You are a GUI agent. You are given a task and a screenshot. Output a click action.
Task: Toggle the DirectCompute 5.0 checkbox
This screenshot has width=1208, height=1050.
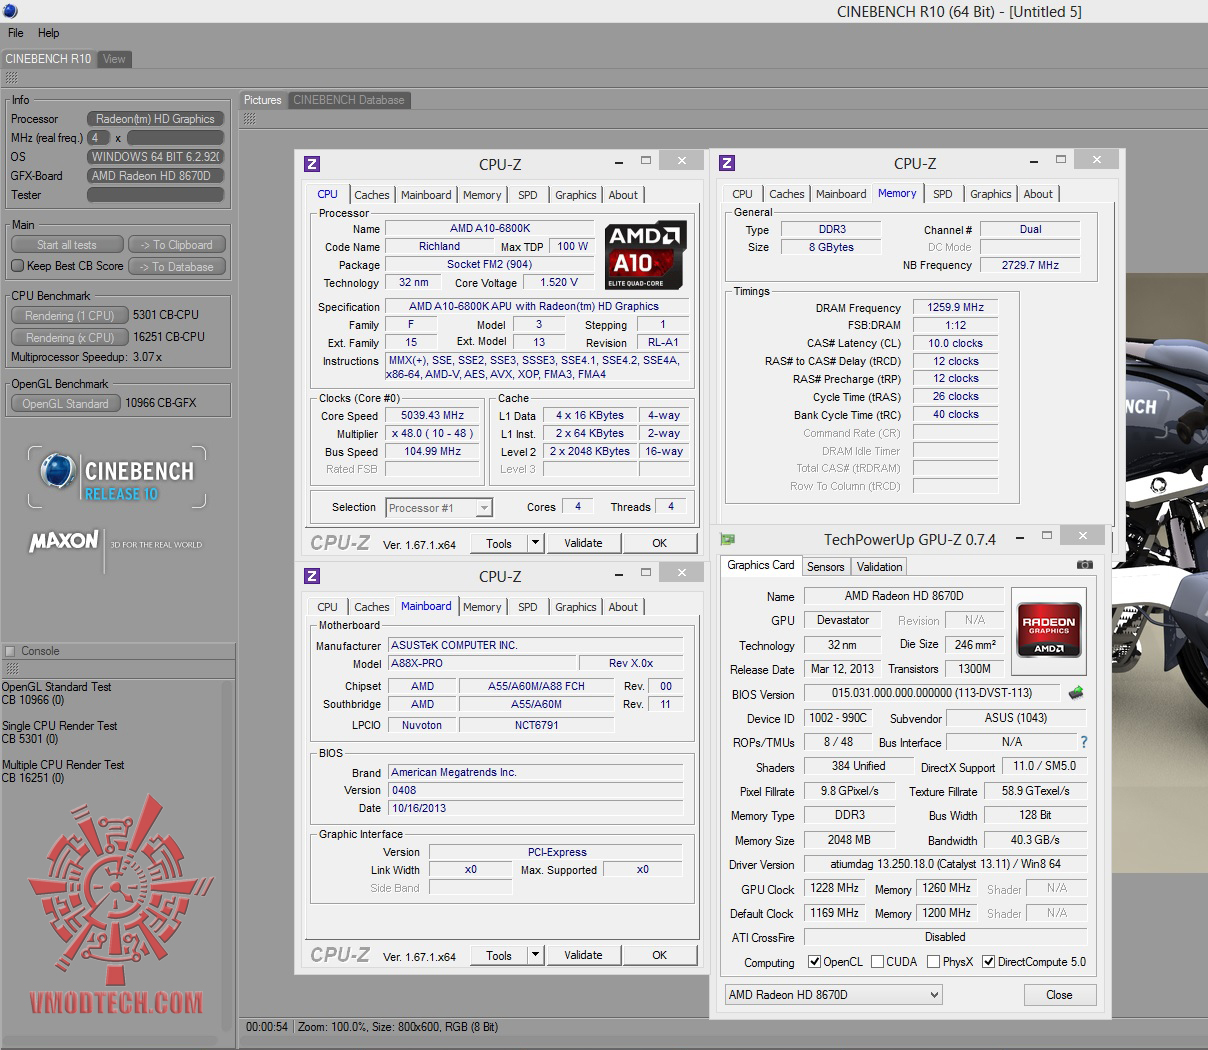click(988, 962)
